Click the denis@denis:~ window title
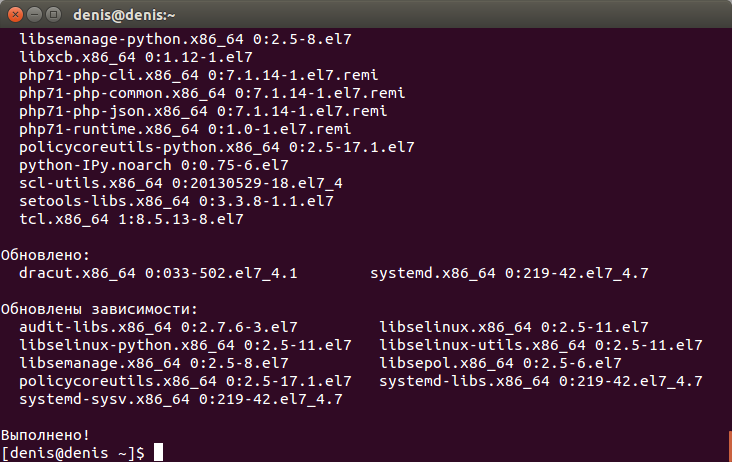Image resolution: width=732 pixels, height=462 pixels. point(124,15)
